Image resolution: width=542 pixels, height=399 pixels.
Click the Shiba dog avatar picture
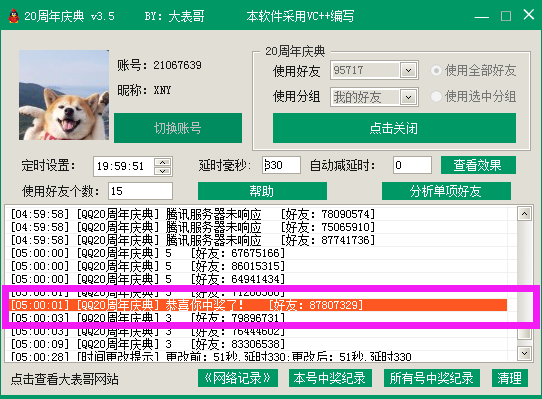tap(64, 95)
